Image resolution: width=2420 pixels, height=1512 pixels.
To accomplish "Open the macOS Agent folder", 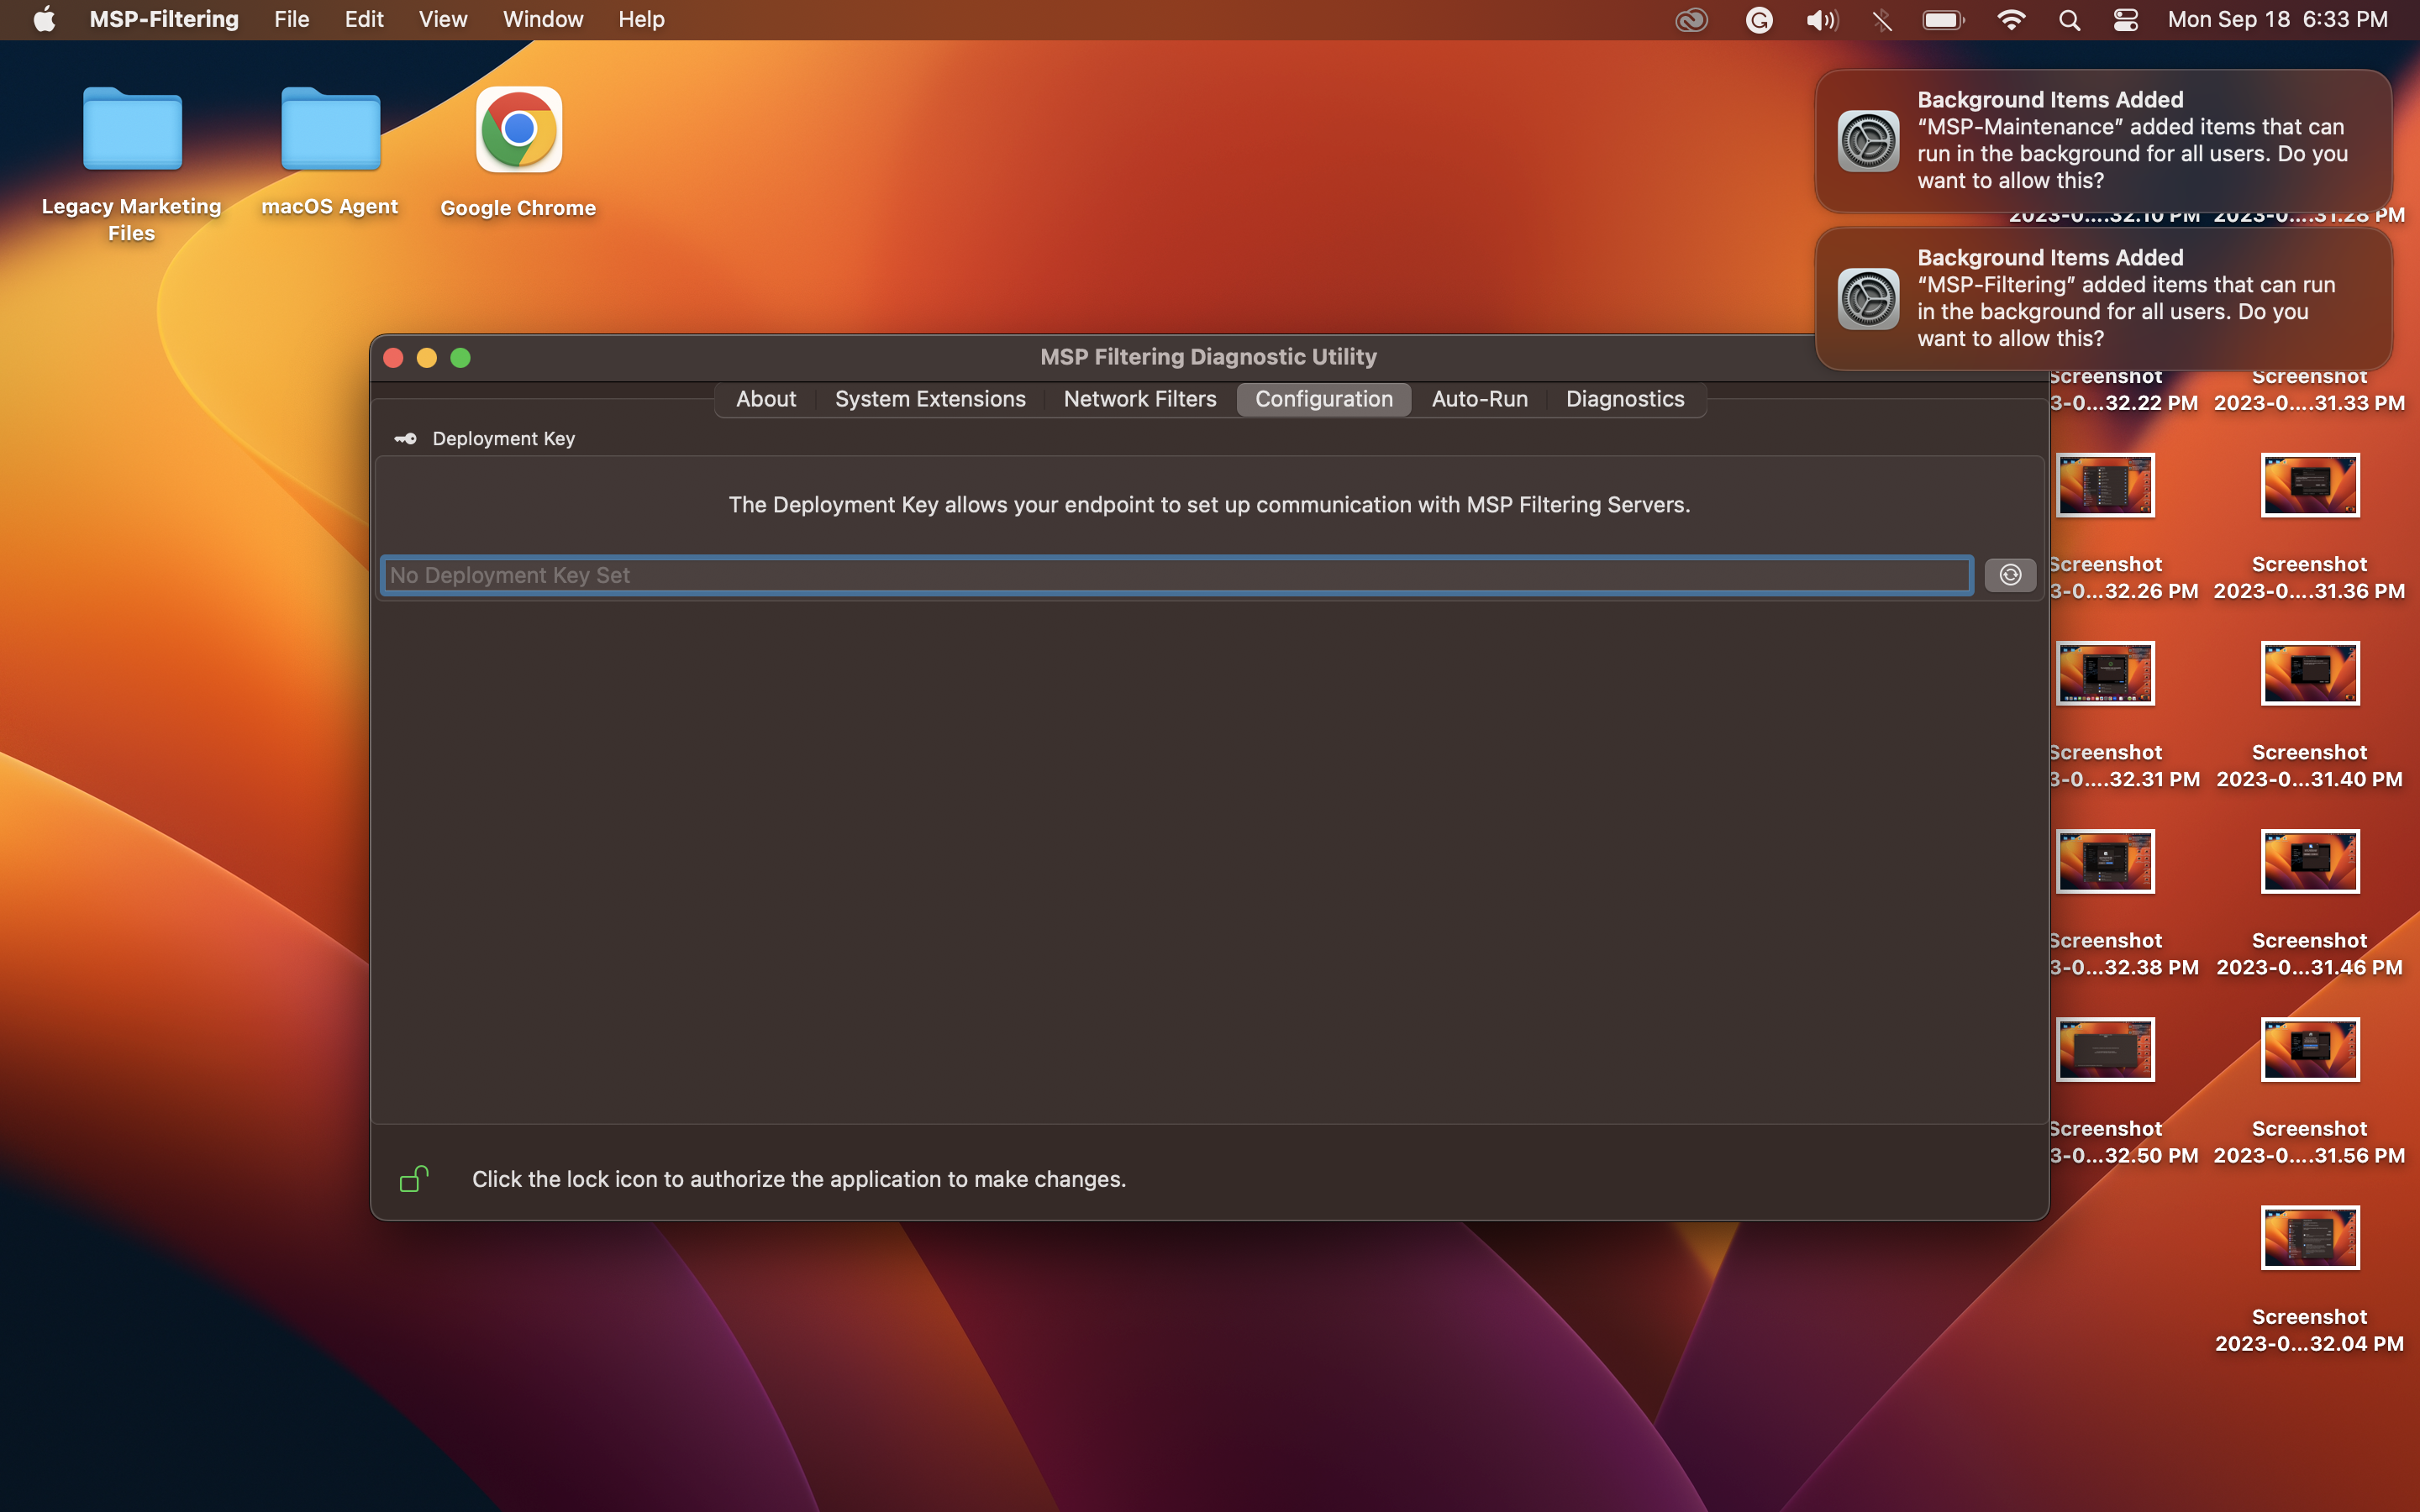I will (x=330, y=128).
